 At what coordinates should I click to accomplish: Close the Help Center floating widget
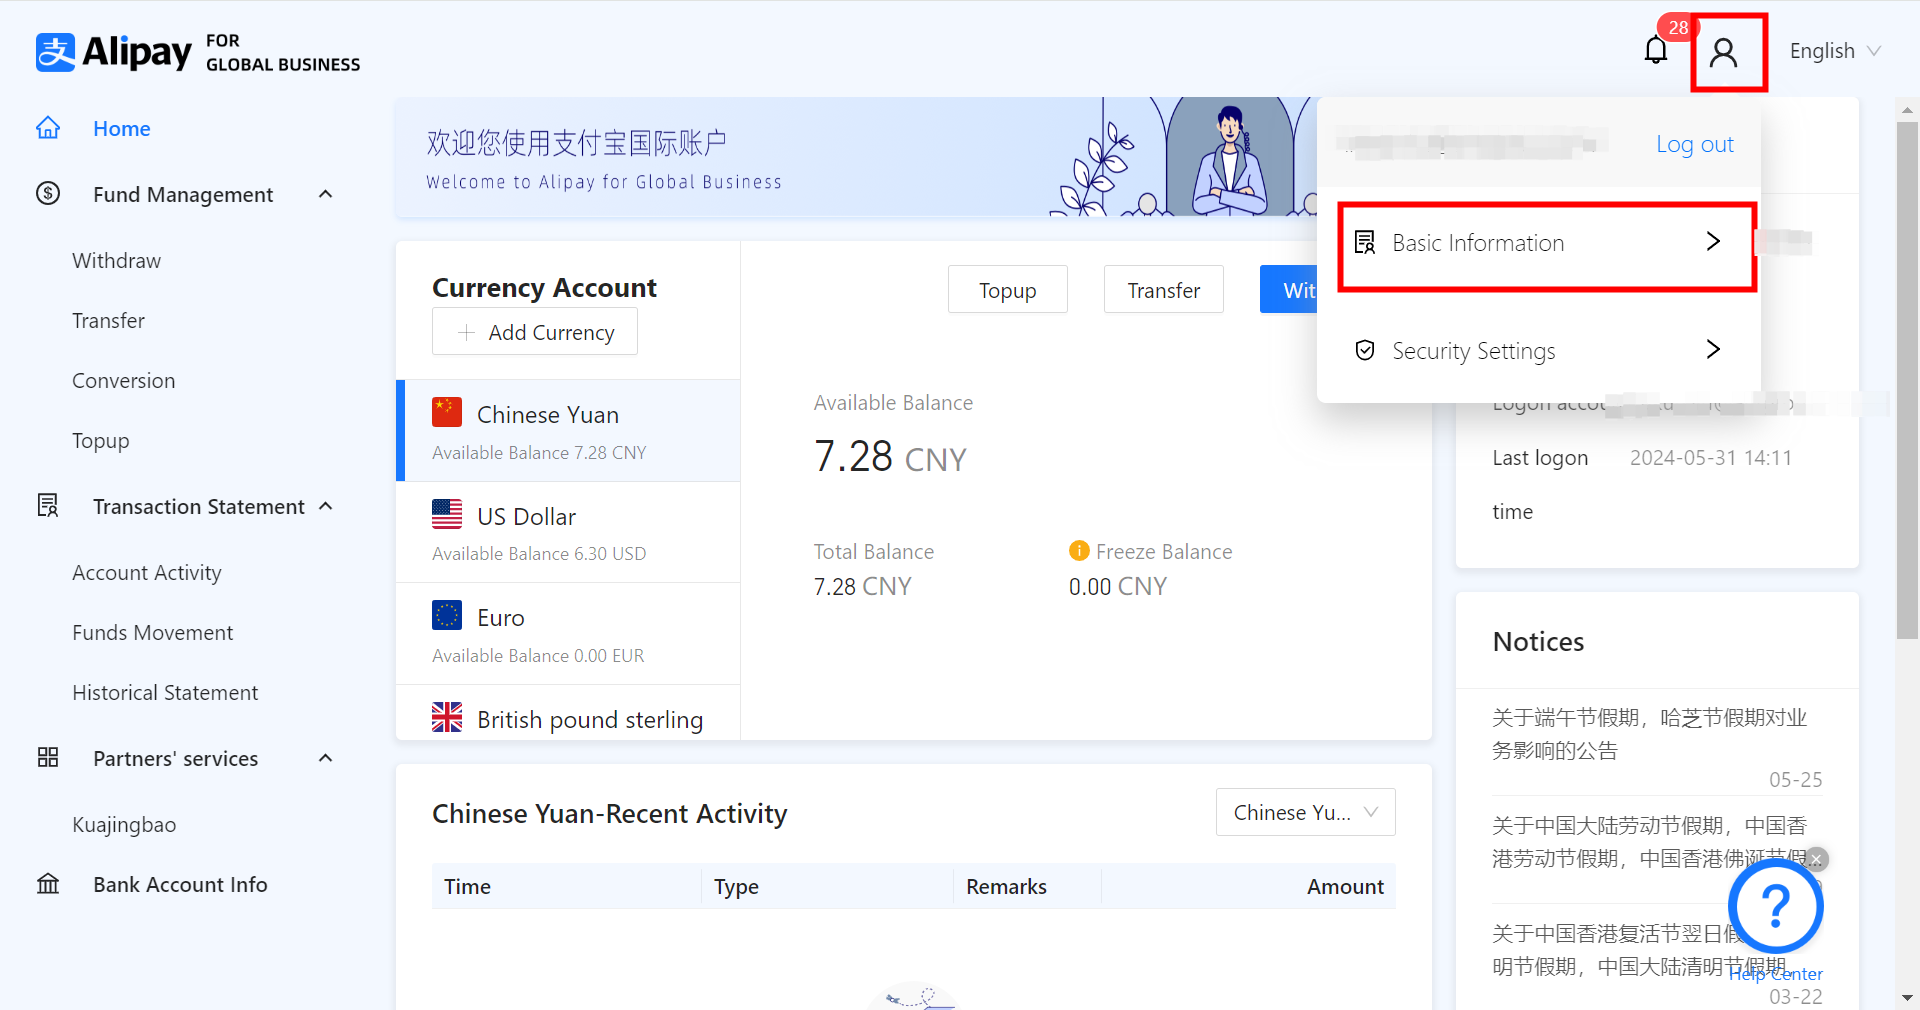point(1817,859)
